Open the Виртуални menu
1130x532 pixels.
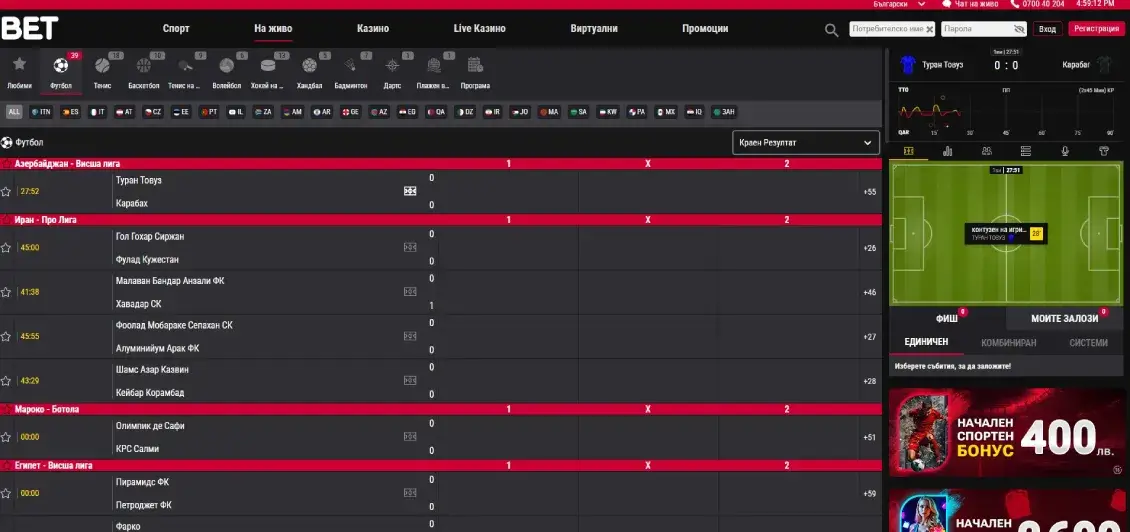pyautogui.click(x=594, y=29)
